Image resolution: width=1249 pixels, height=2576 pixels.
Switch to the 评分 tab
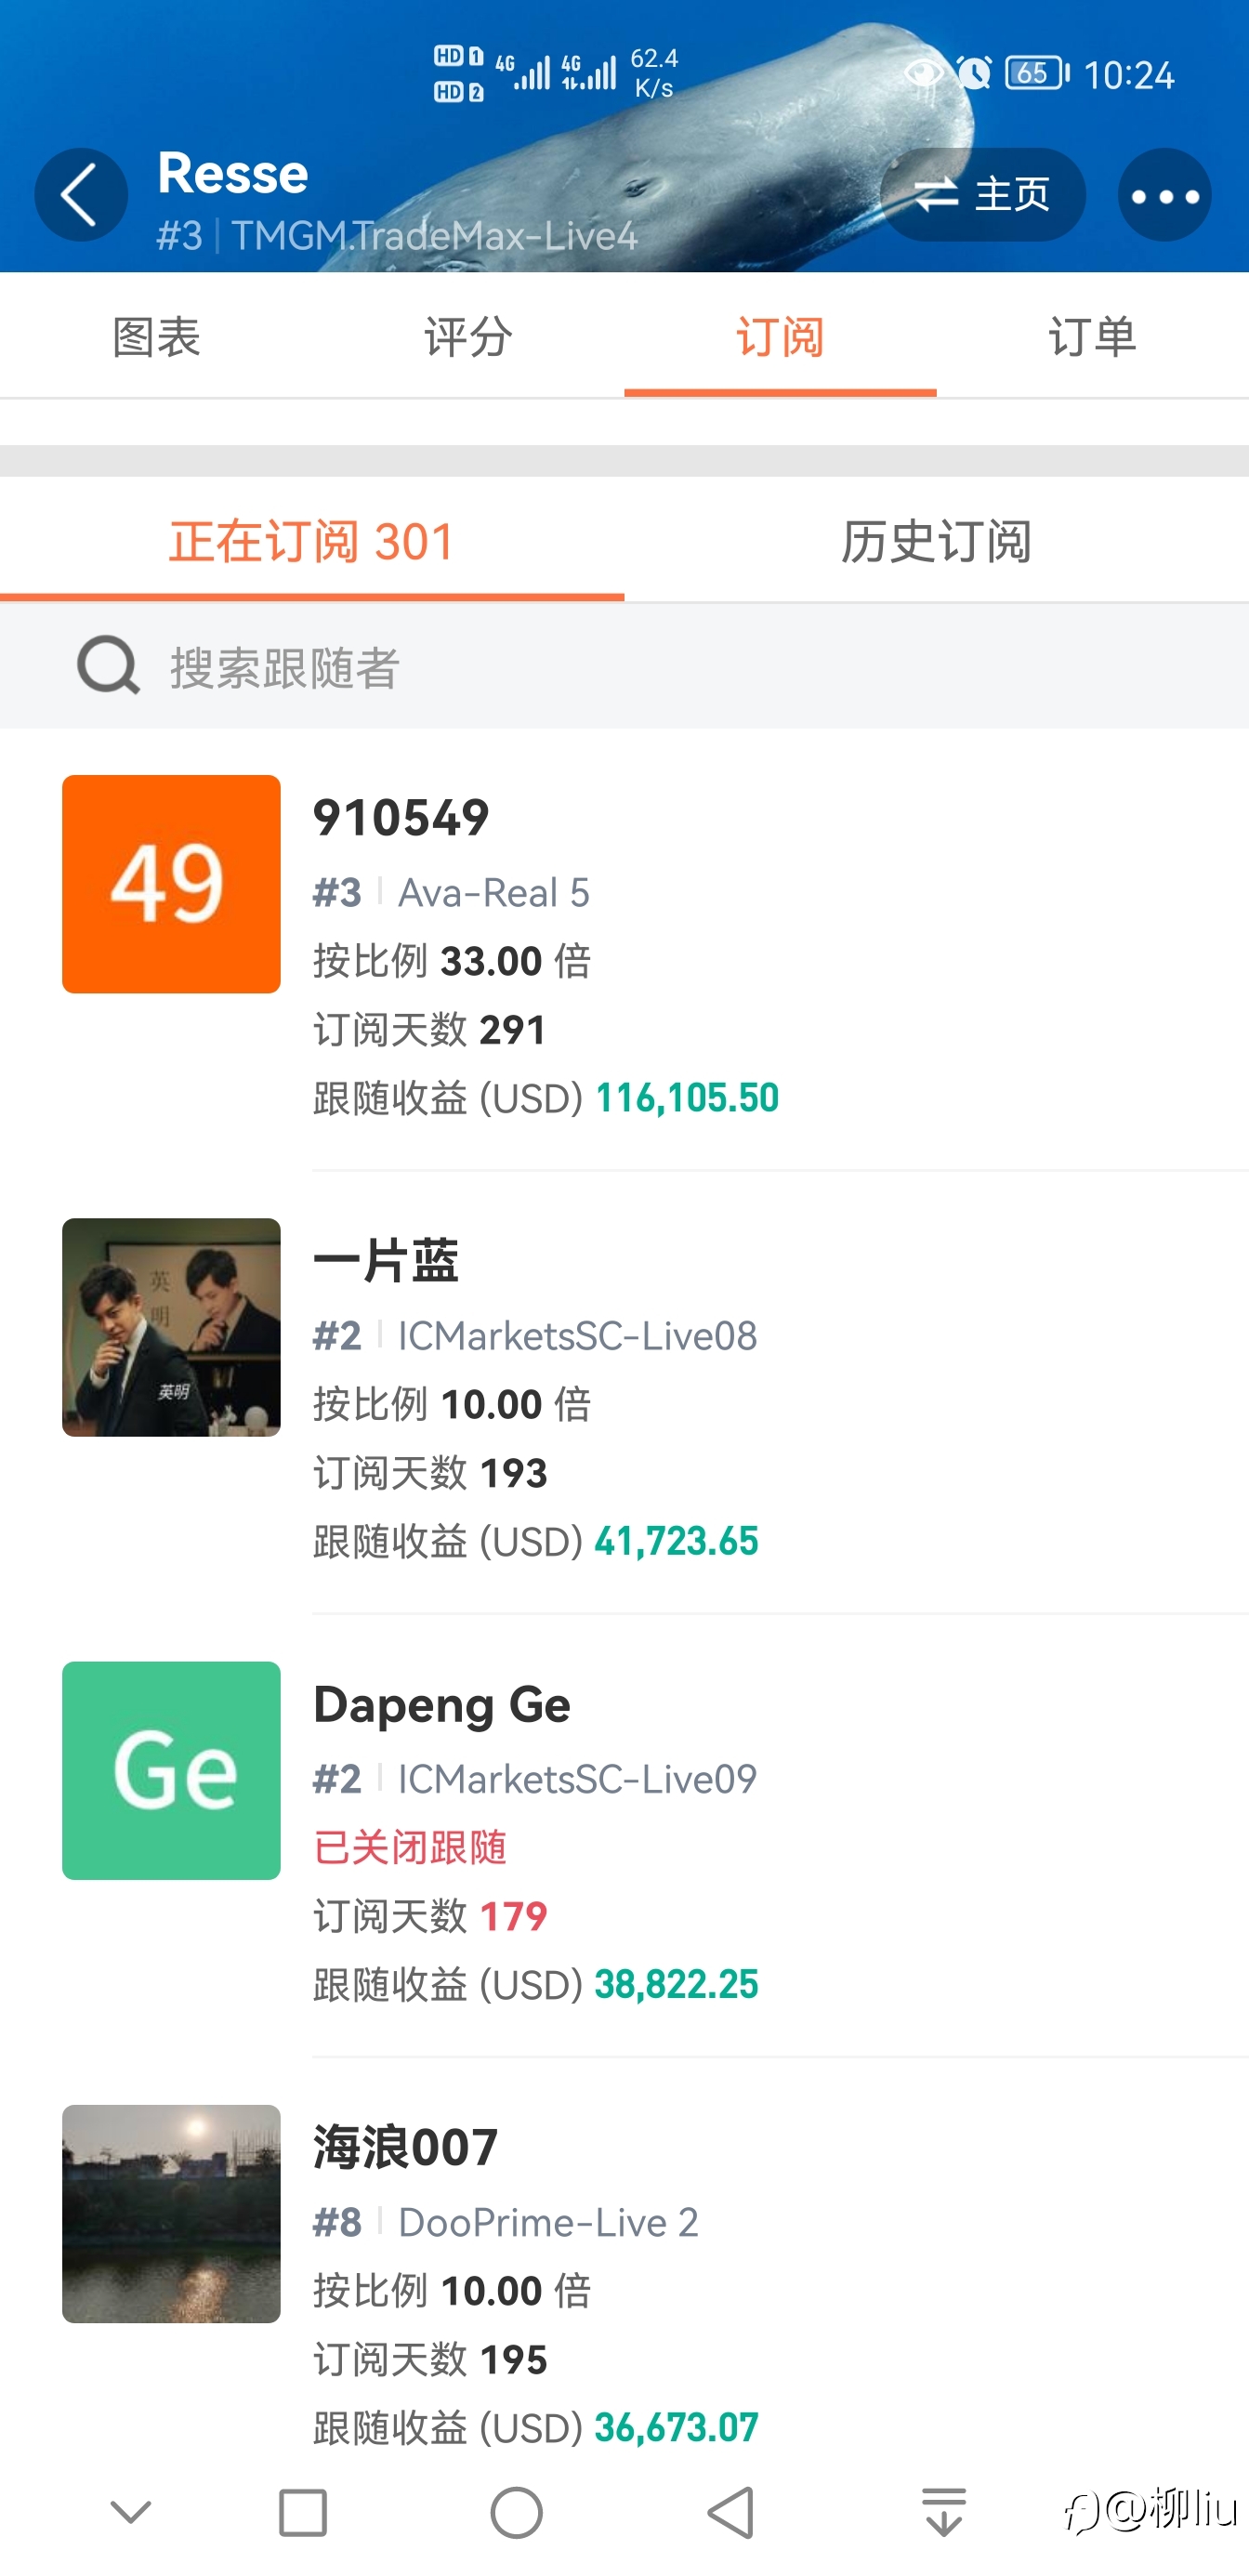point(468,336)
